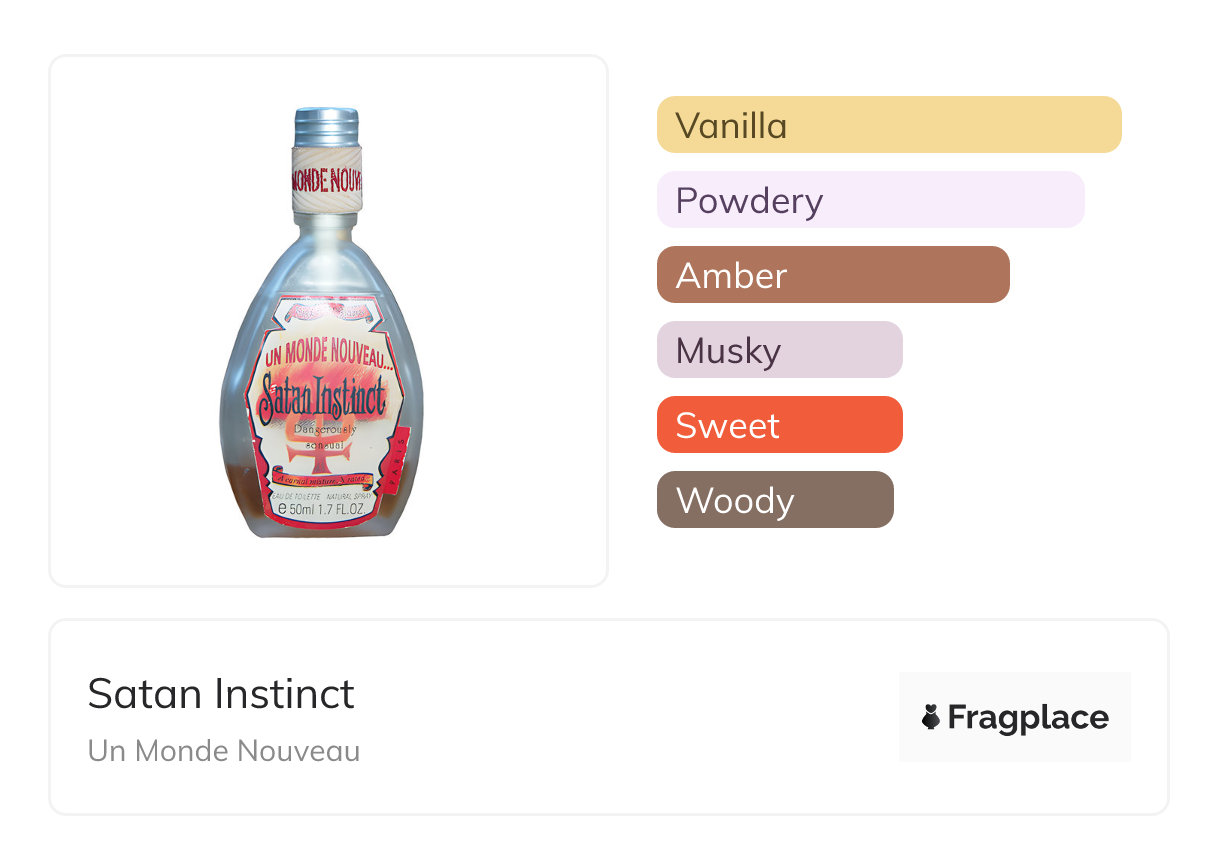
Task: Select the Woody accord bar
Action: point(774,500)
